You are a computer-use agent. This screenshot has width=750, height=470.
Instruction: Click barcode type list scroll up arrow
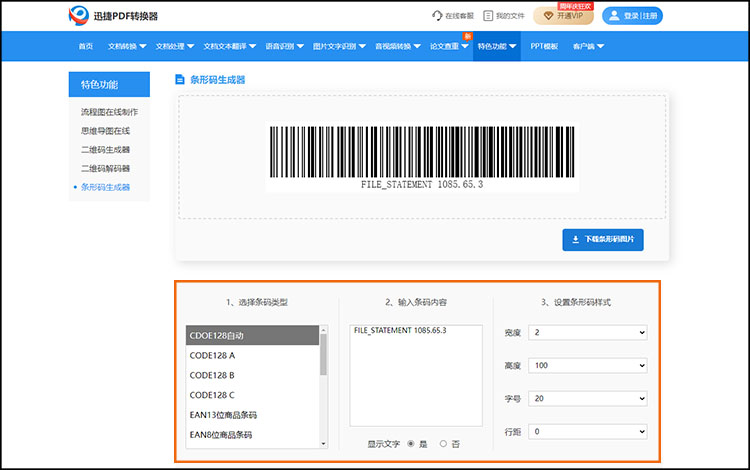323,330
